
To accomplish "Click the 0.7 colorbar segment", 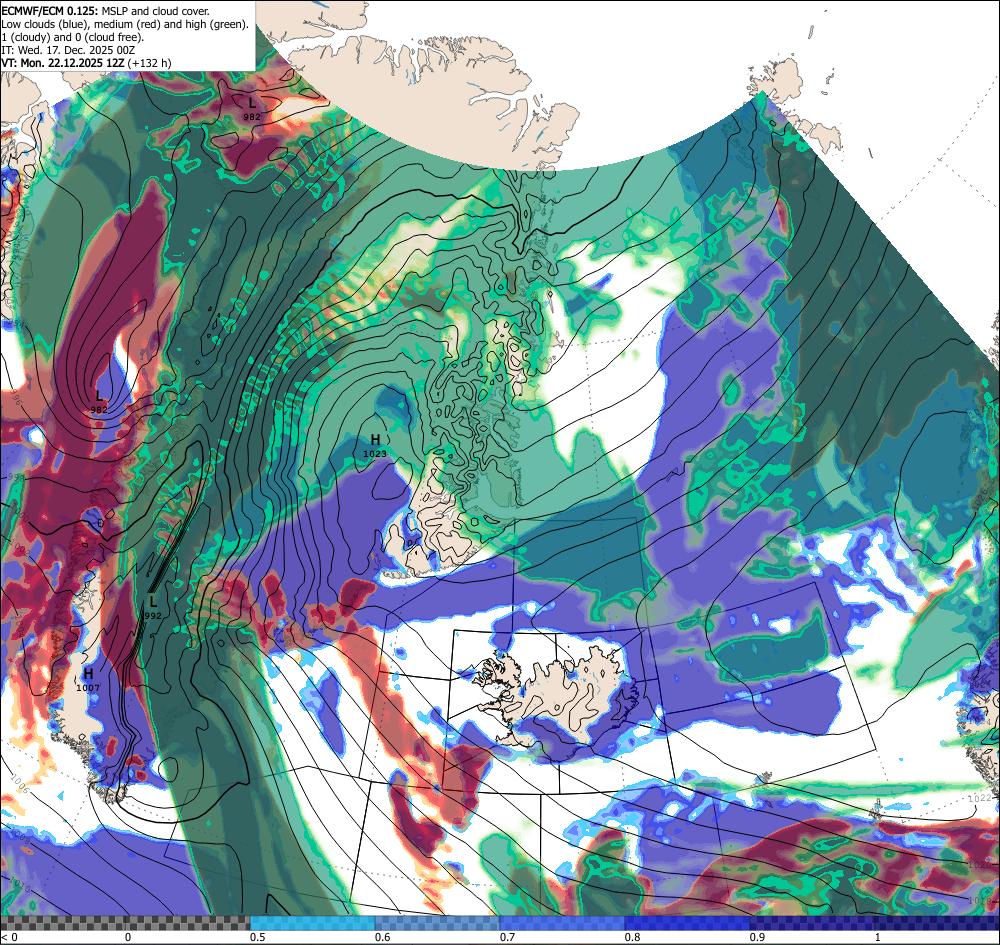I will click(562, 923).
